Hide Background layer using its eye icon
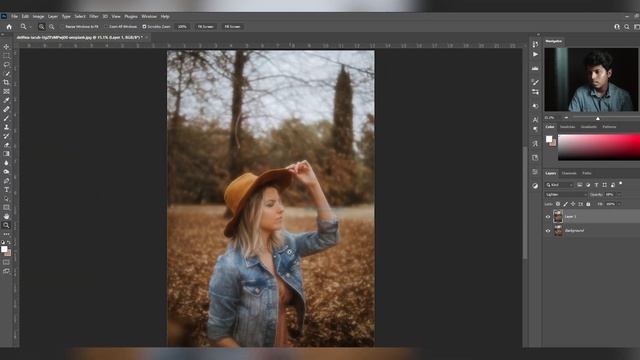640x360 pixels. [548, 231]
